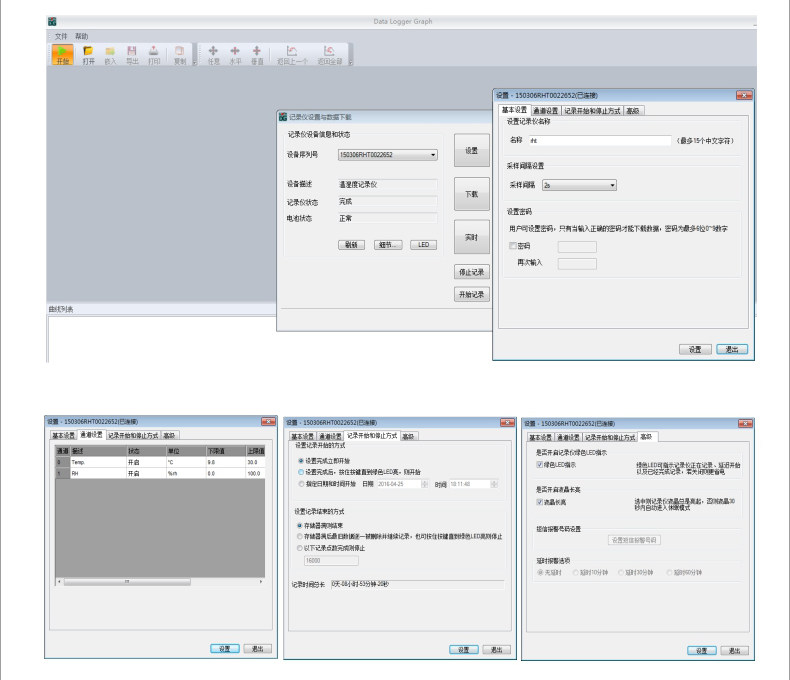790x680 pixels.
Task: Select the 以下记录点数完成则停止 radio button
Action: 300,548
